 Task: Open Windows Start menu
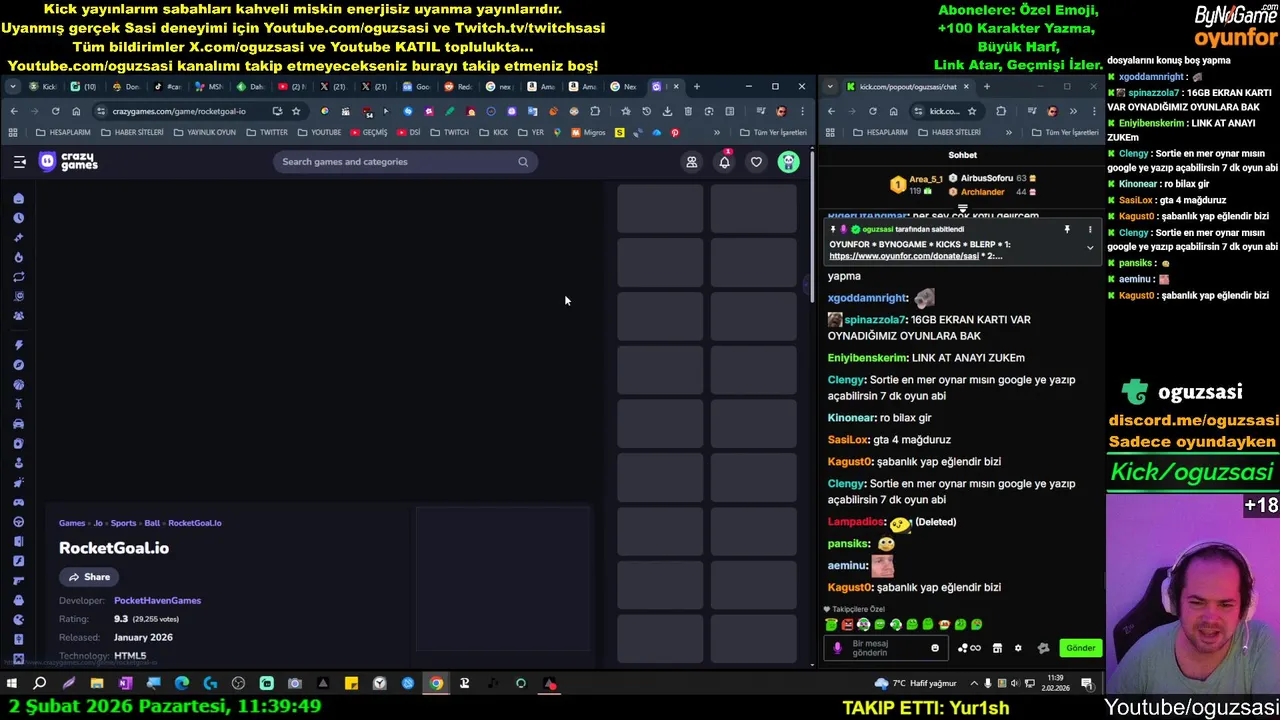tap(11, 684)
